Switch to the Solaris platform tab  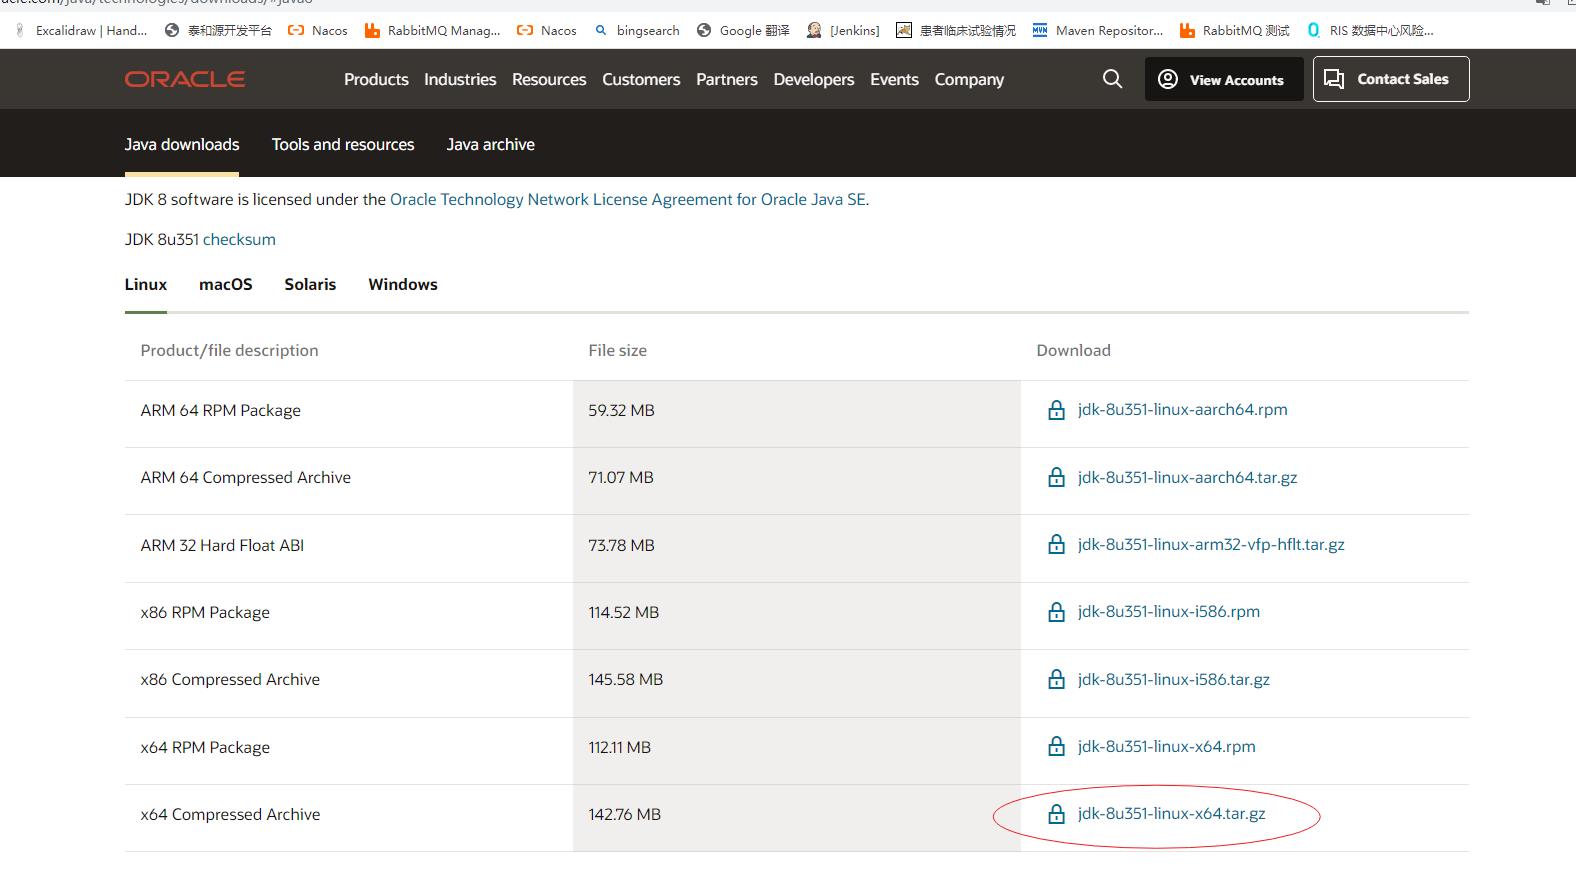click(x=310, y=284)
